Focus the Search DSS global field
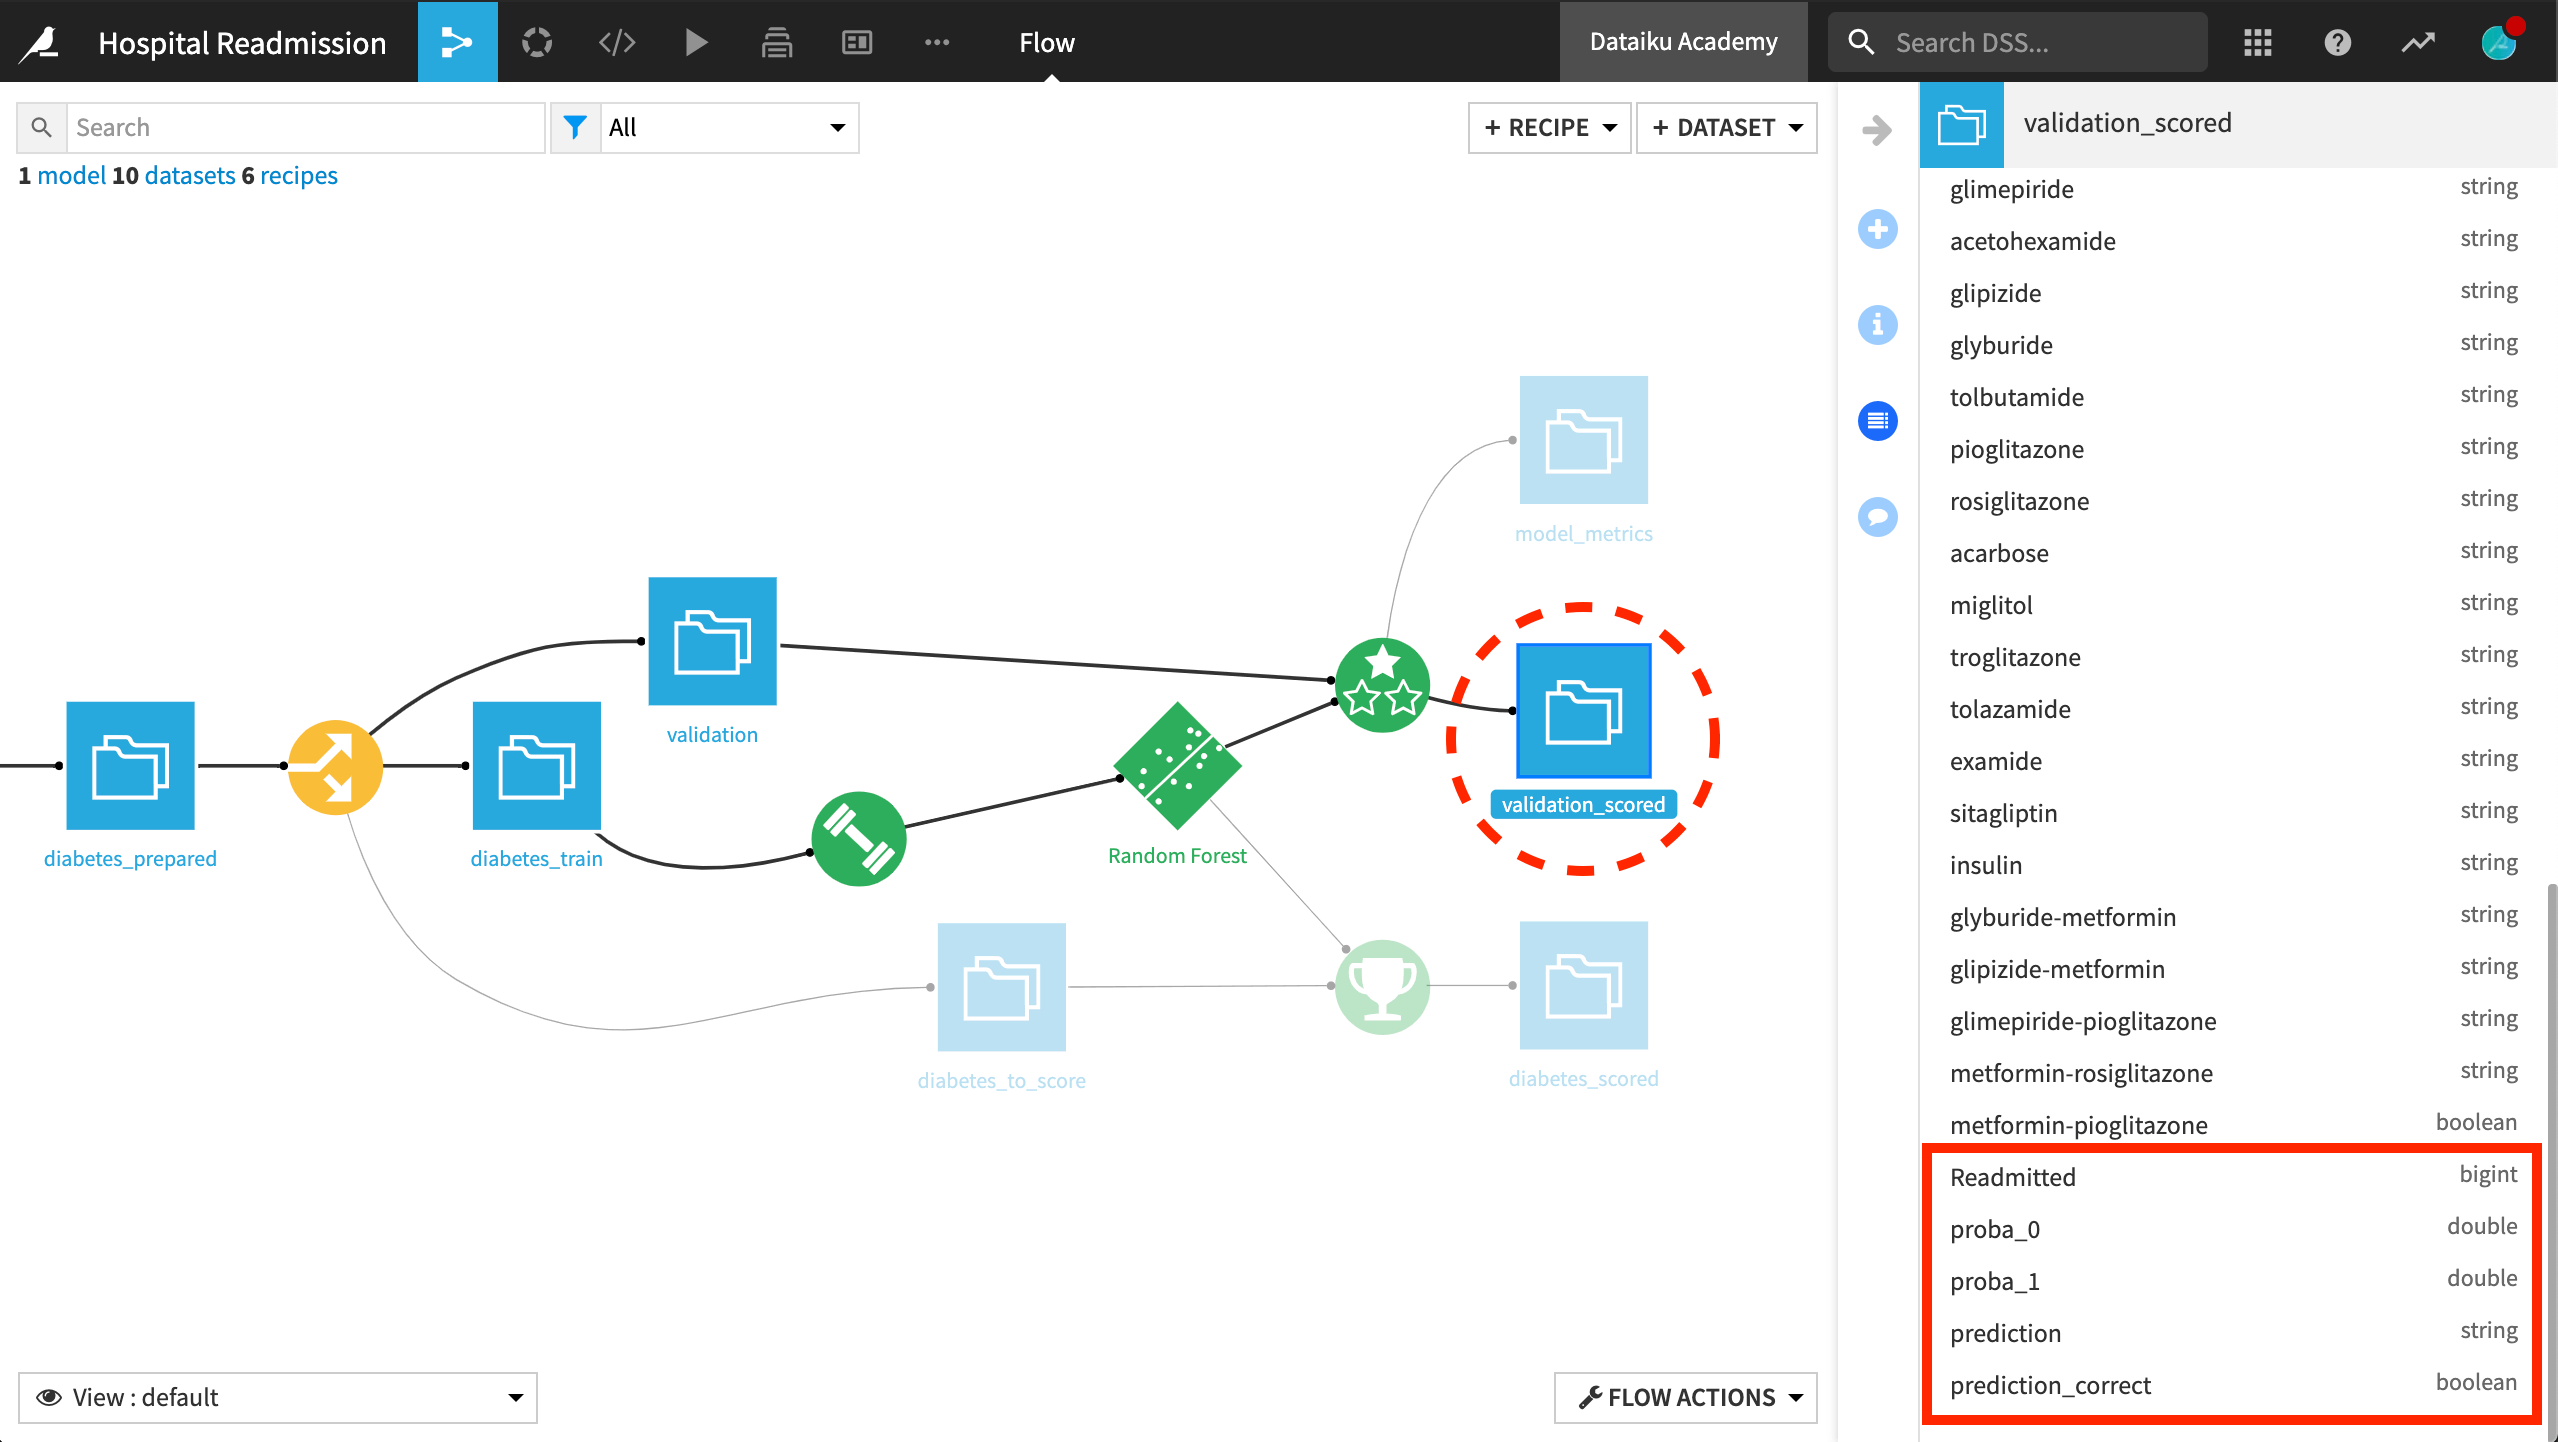 pyautogui.click(x=2017, y=42)
